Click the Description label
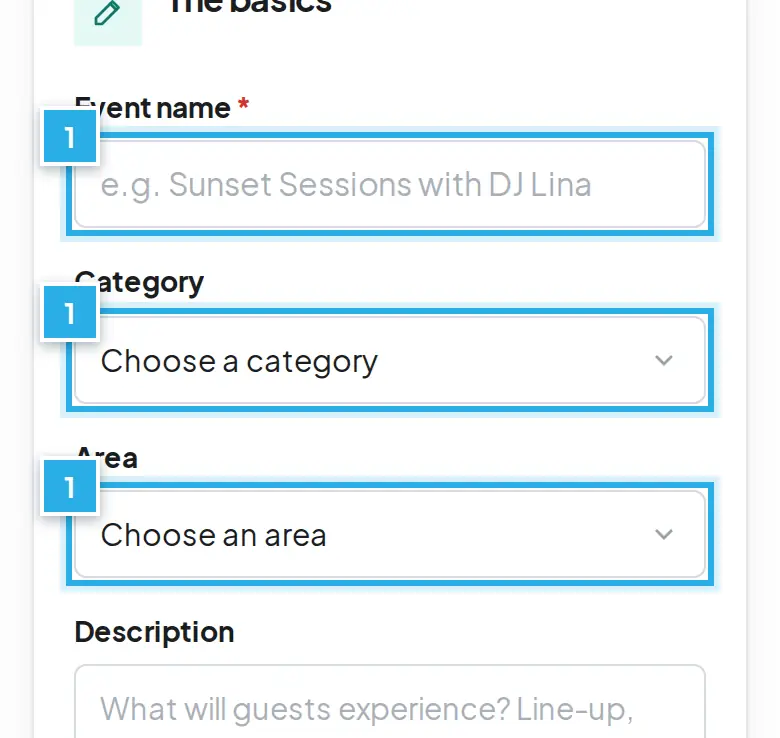780x738 pixels. (x=154, y=633)
